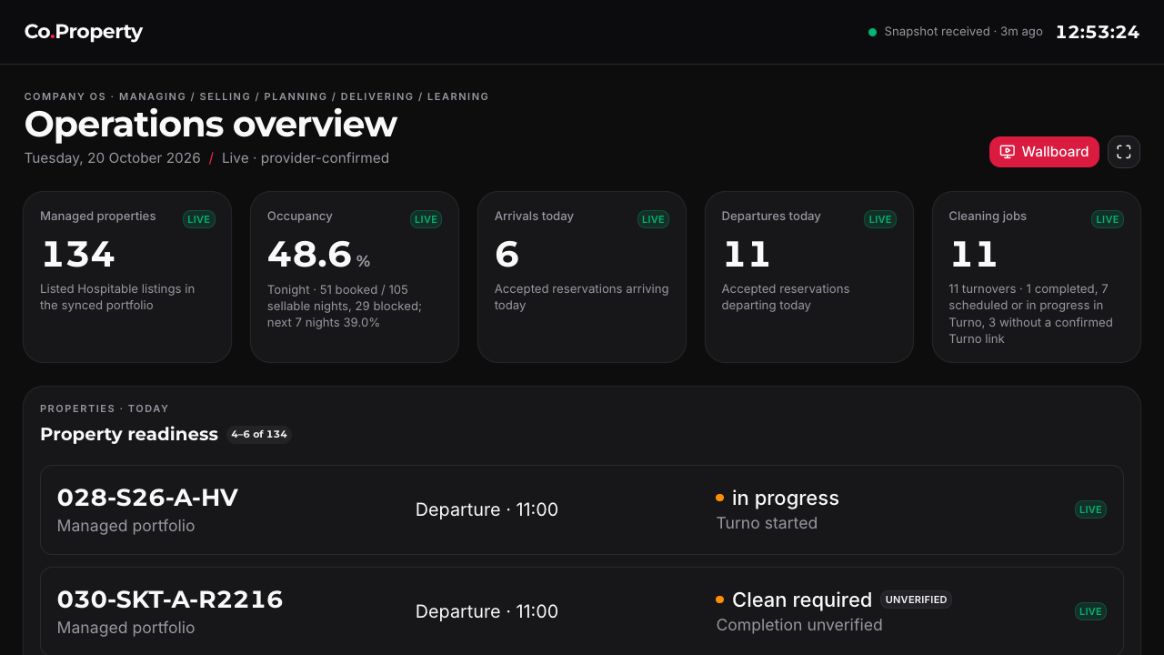Click the Operations overview heading
The width and height of the screenshot is (1164, 655).
(211, 124)
